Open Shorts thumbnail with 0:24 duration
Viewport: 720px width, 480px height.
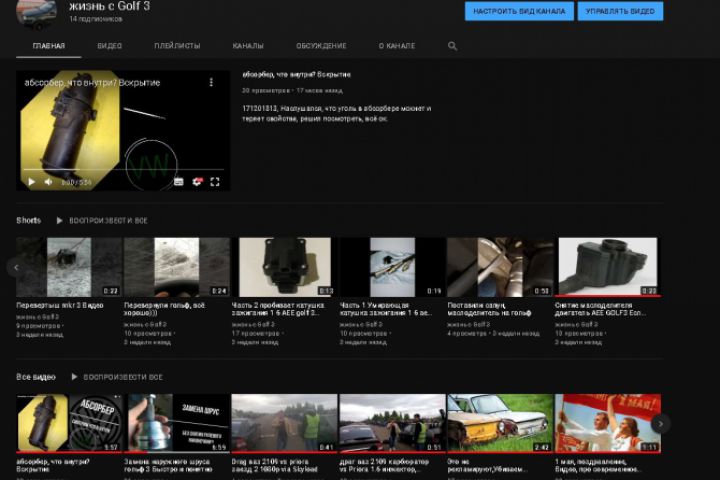177,267
